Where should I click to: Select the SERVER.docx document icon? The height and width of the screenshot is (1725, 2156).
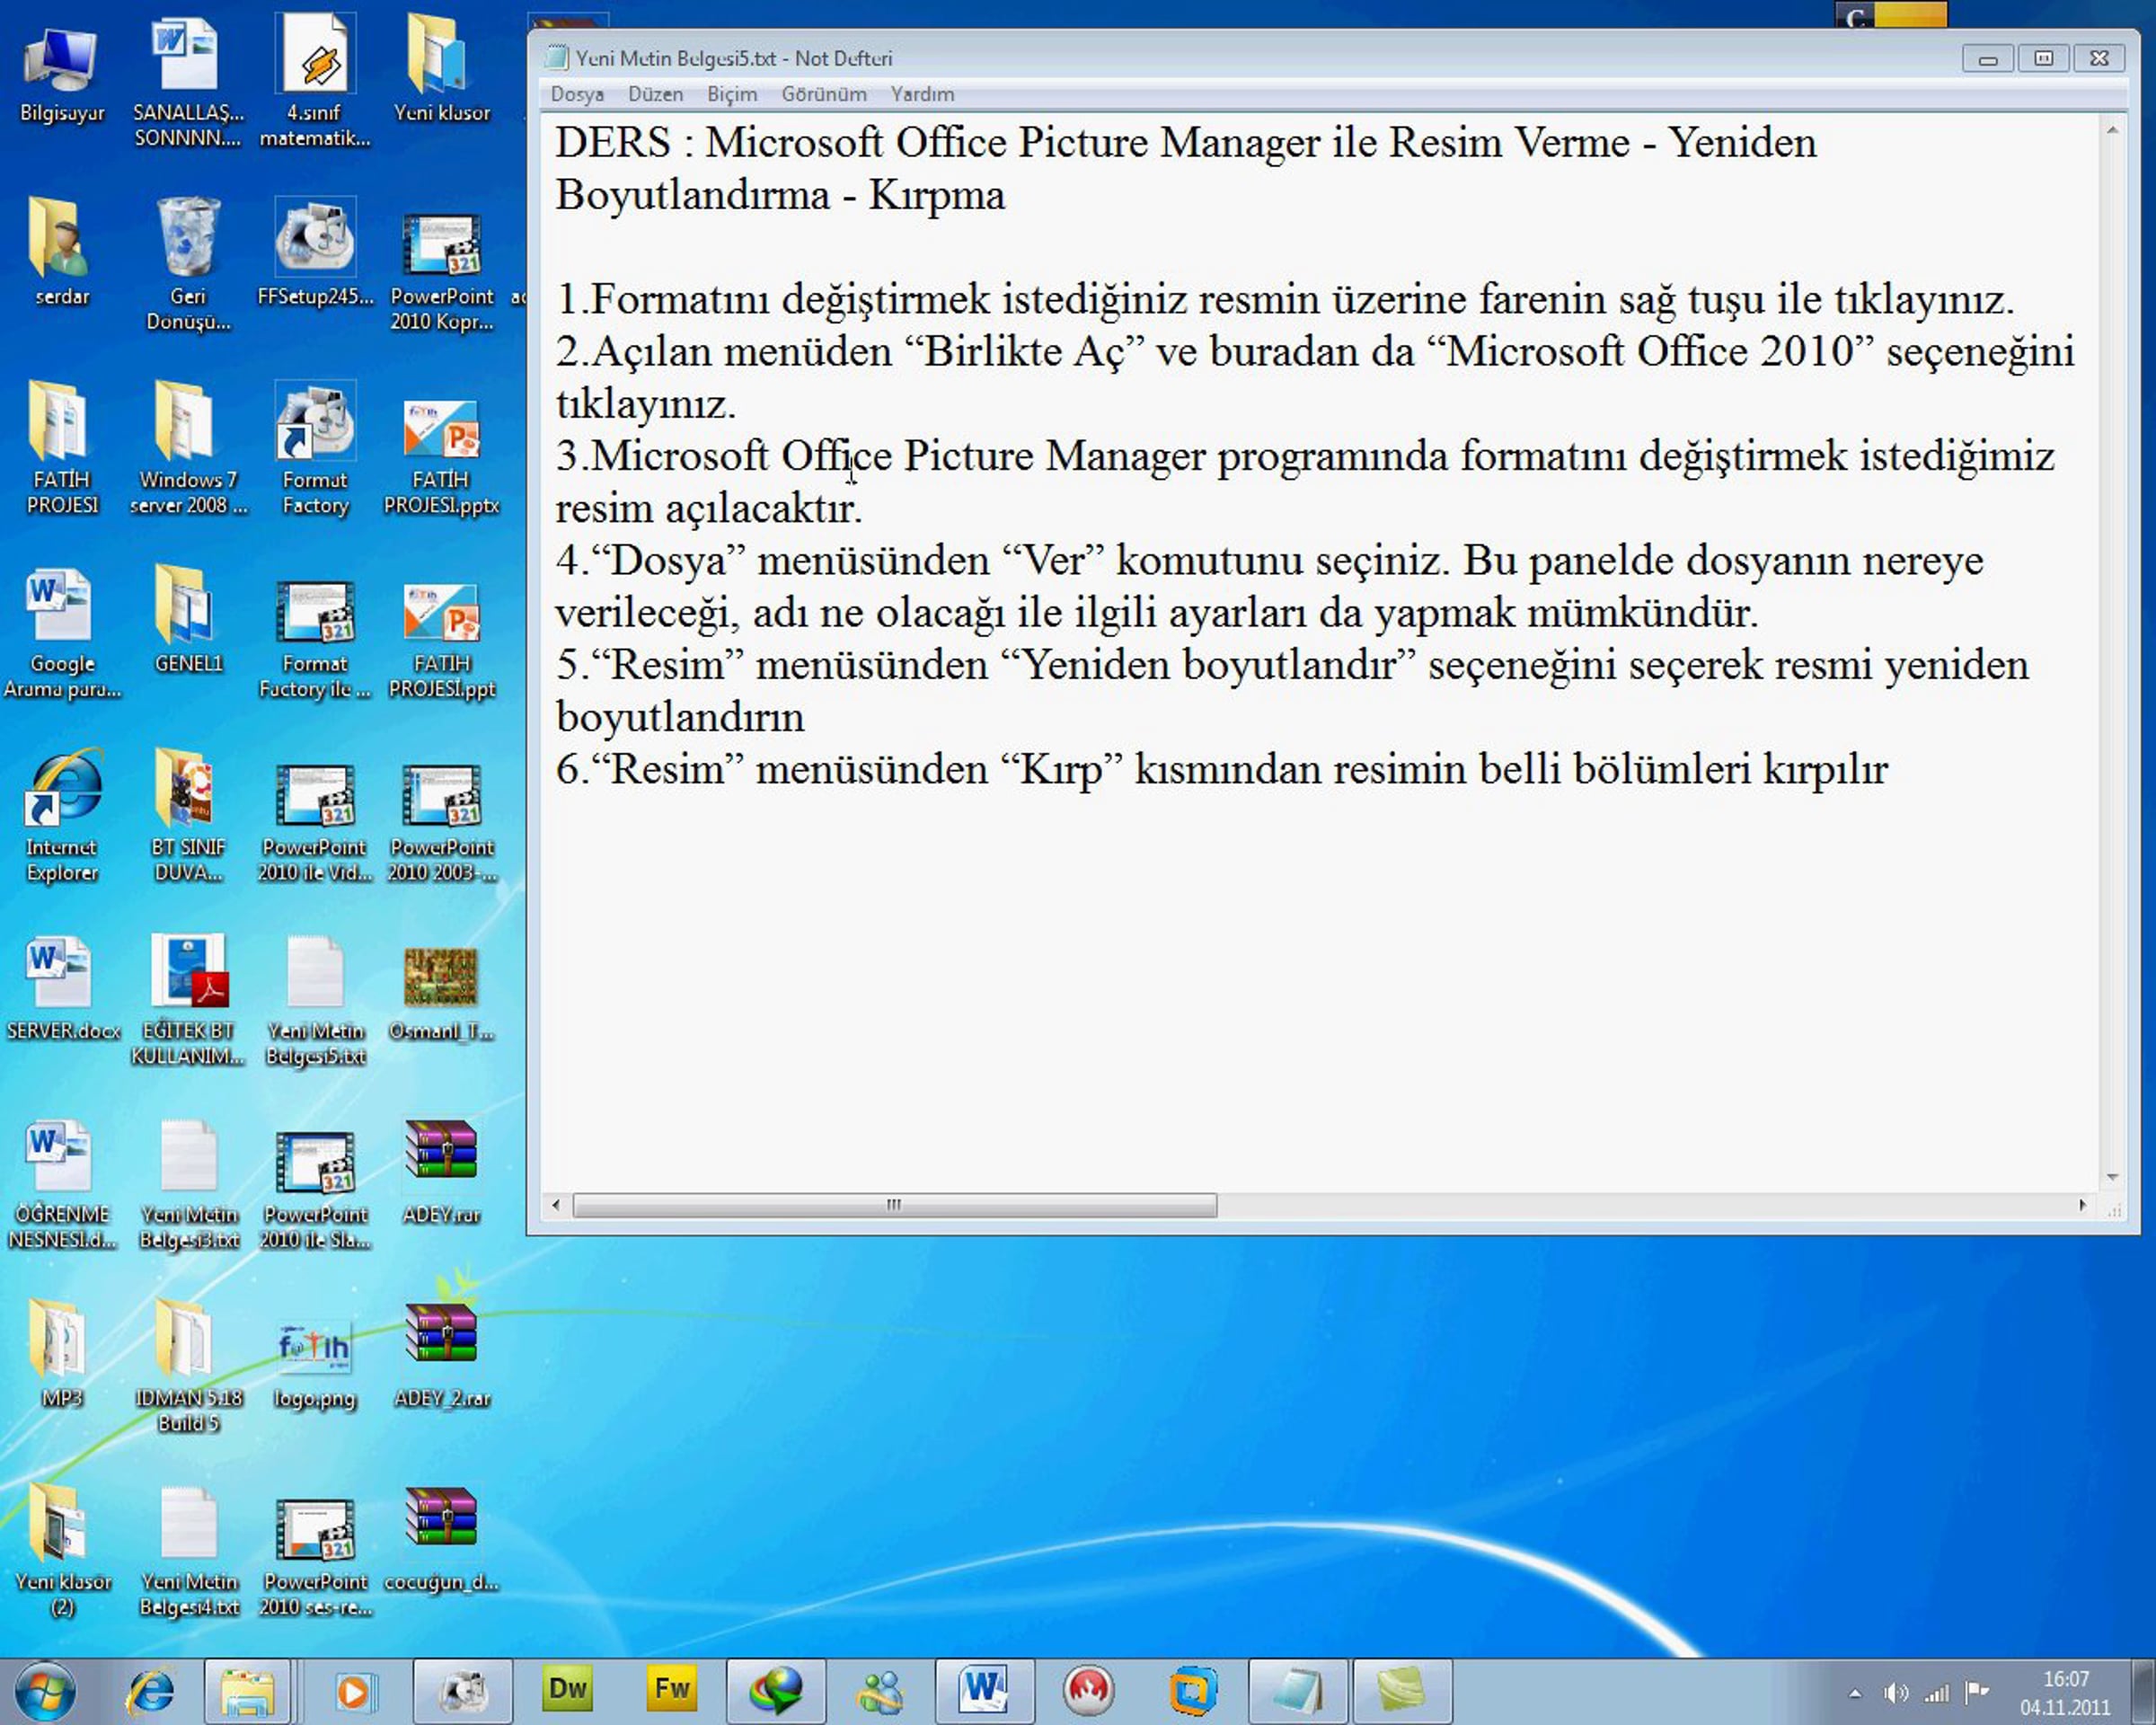coord(61,988)
